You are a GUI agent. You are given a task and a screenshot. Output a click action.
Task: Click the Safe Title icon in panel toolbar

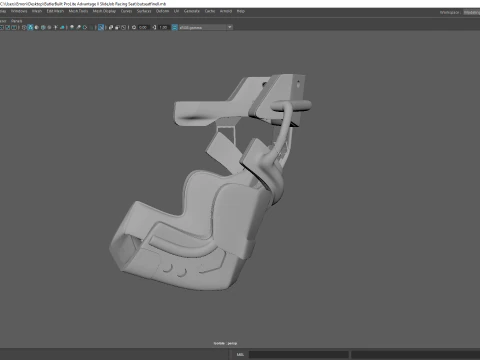14,27
